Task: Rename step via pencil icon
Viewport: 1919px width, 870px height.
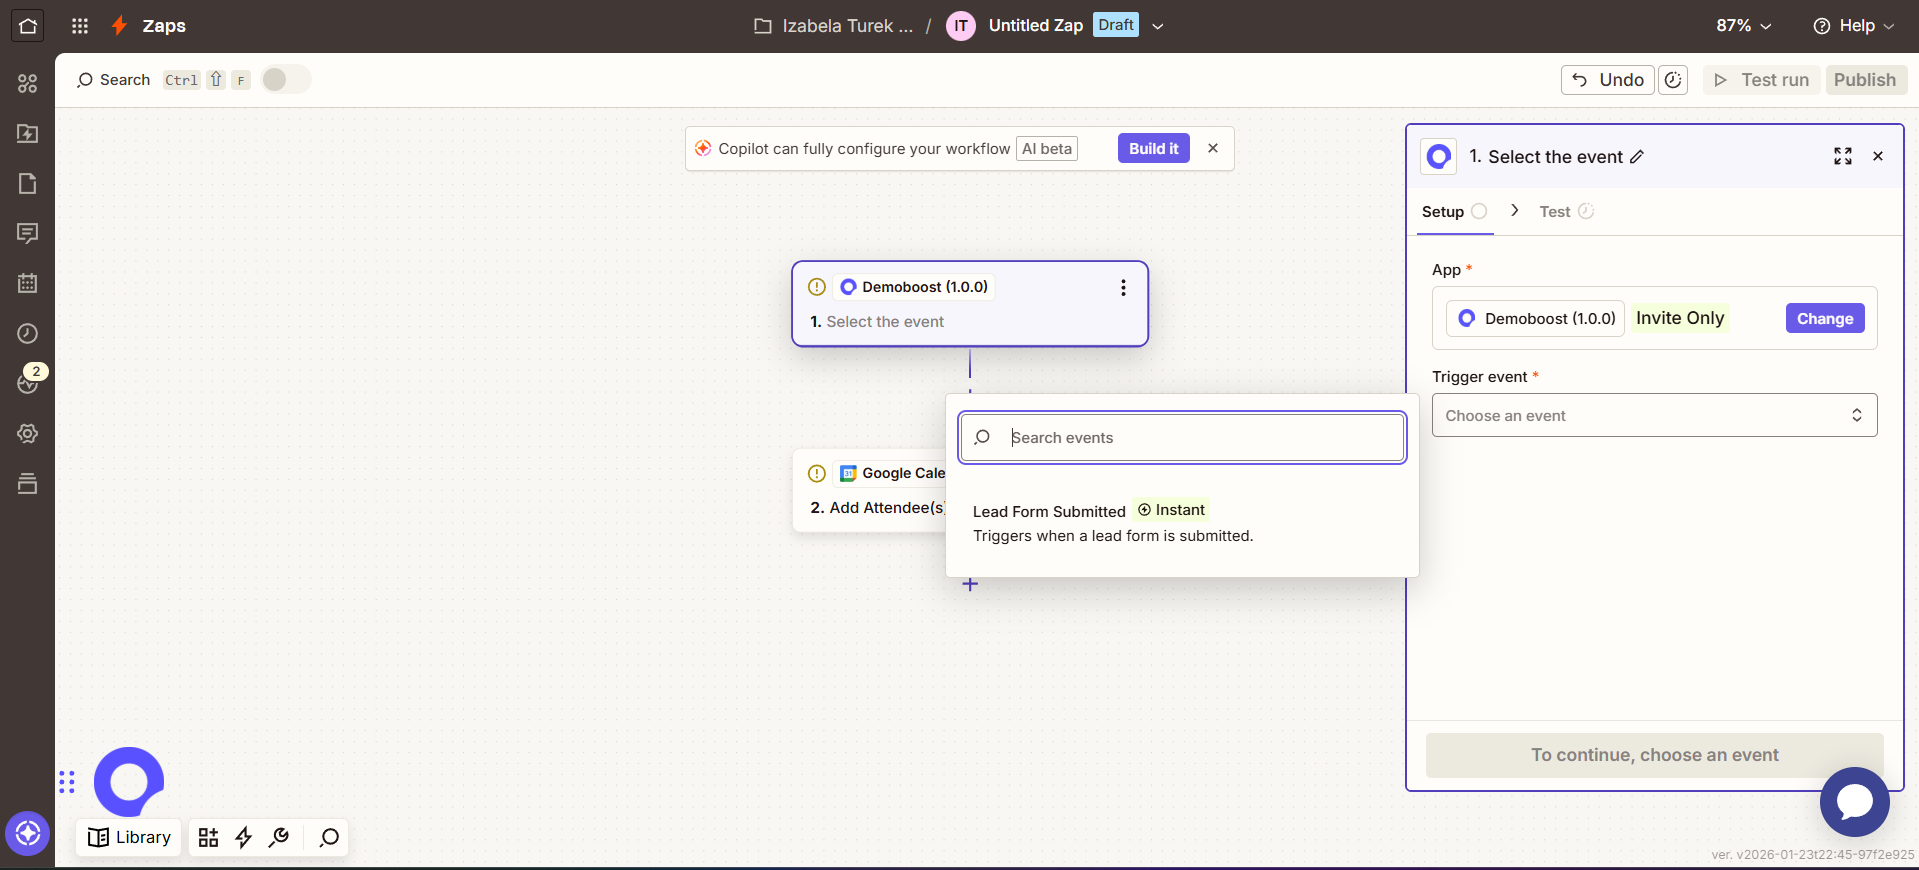Action: (1637, 157)
